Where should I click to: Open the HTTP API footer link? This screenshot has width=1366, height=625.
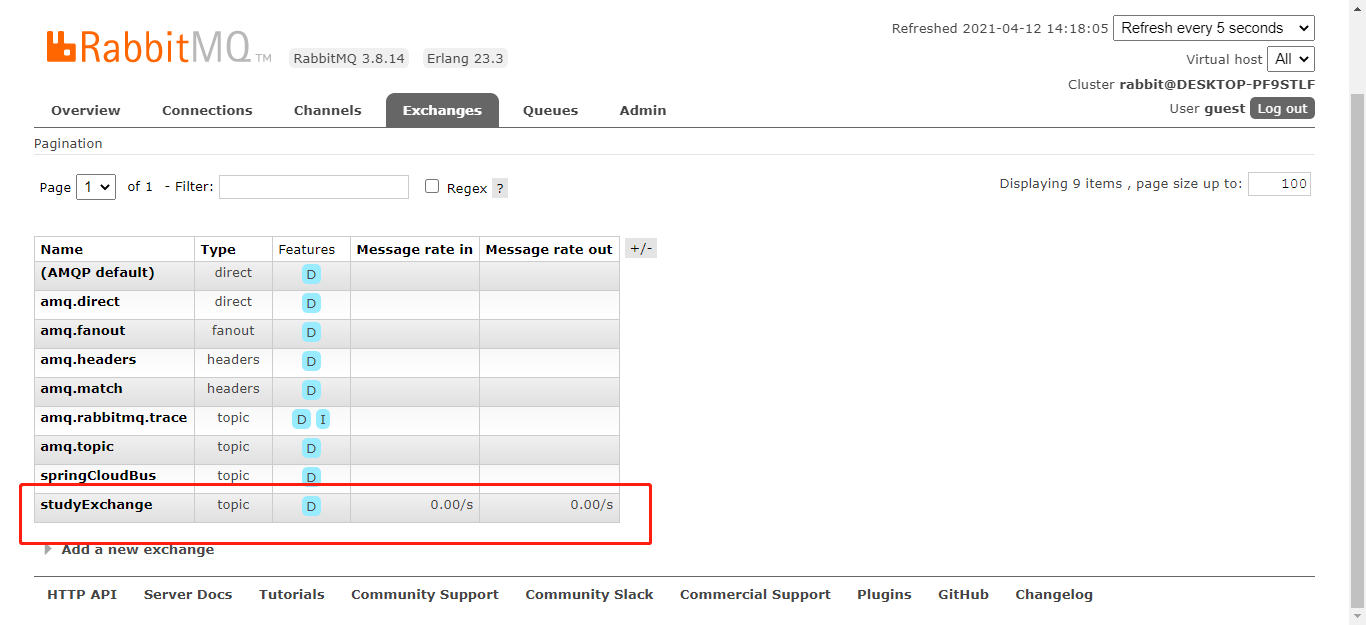point(82,594)
